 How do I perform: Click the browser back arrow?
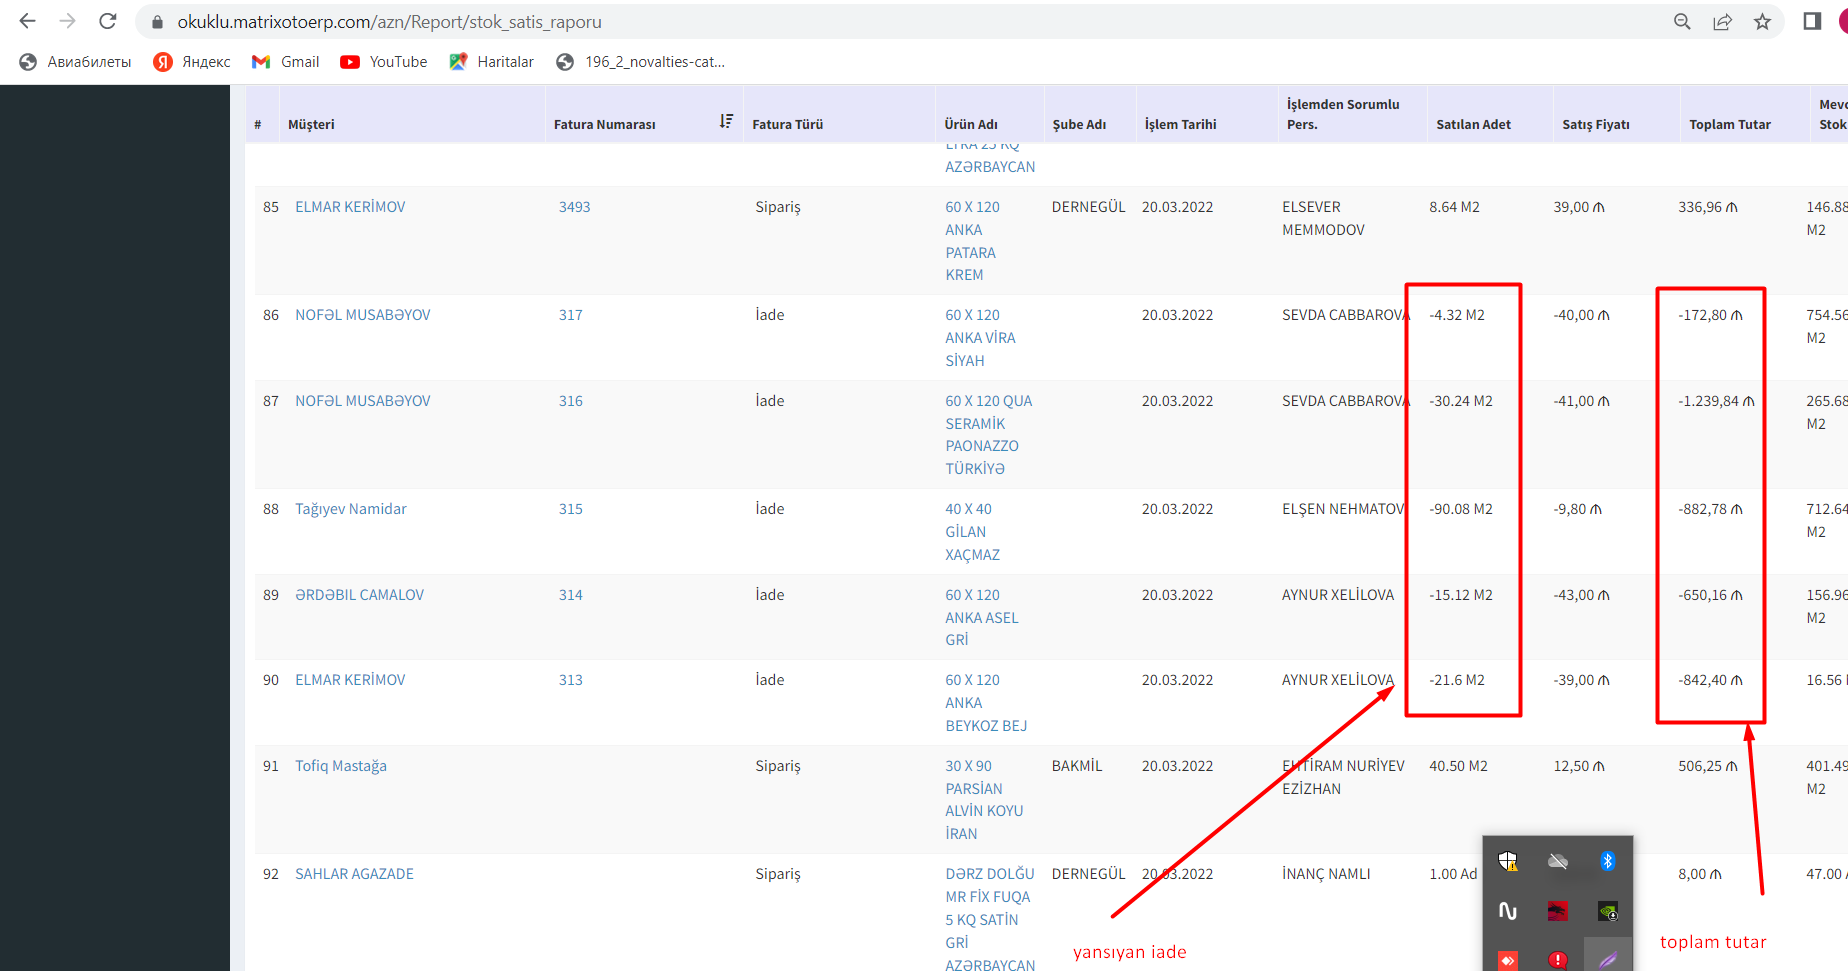coord(27,21)
